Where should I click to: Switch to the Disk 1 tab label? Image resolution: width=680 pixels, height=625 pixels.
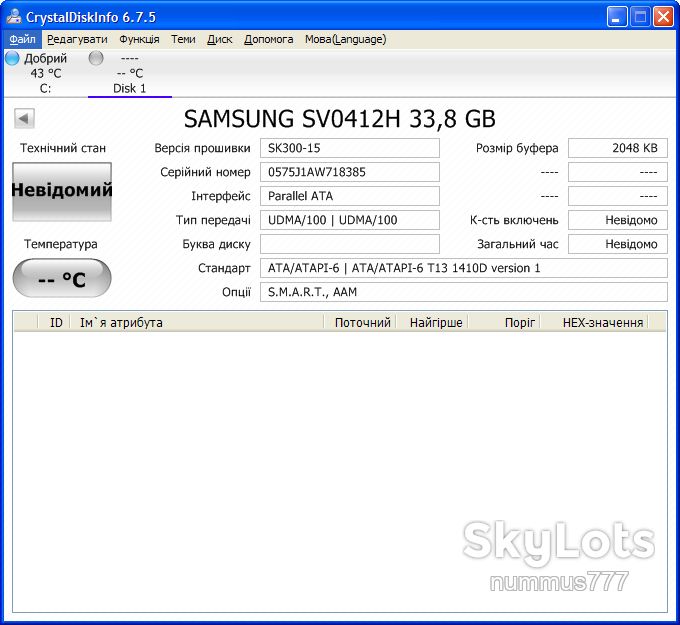click(x=129, y=88)
